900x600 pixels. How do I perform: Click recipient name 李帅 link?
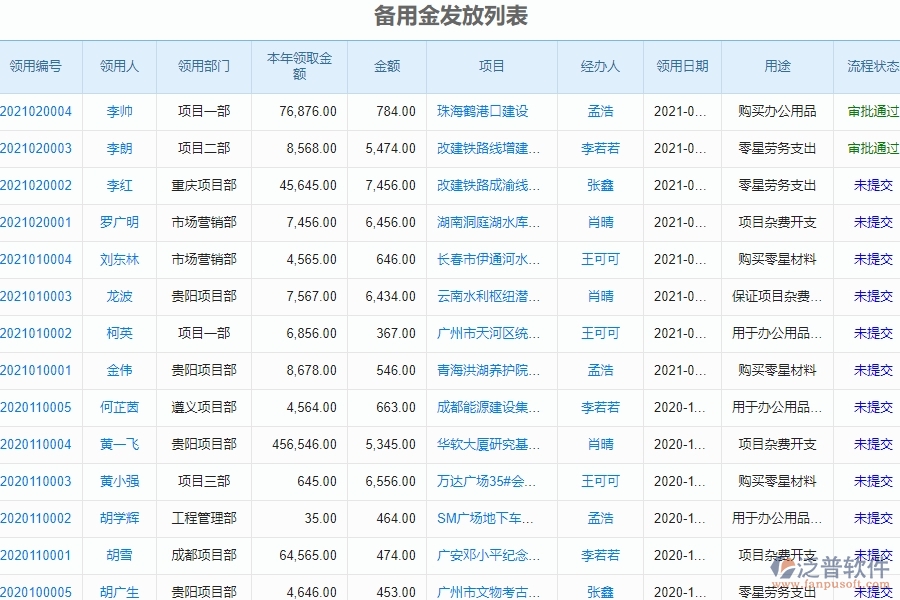pyautogui.click(x=119, y=111)
